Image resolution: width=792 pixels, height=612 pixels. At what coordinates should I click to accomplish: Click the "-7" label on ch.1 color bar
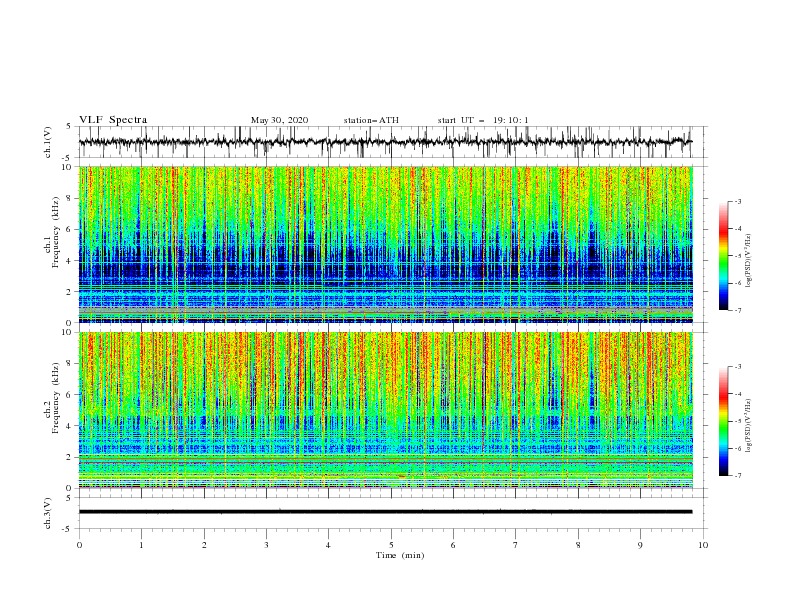coord(737,310)
